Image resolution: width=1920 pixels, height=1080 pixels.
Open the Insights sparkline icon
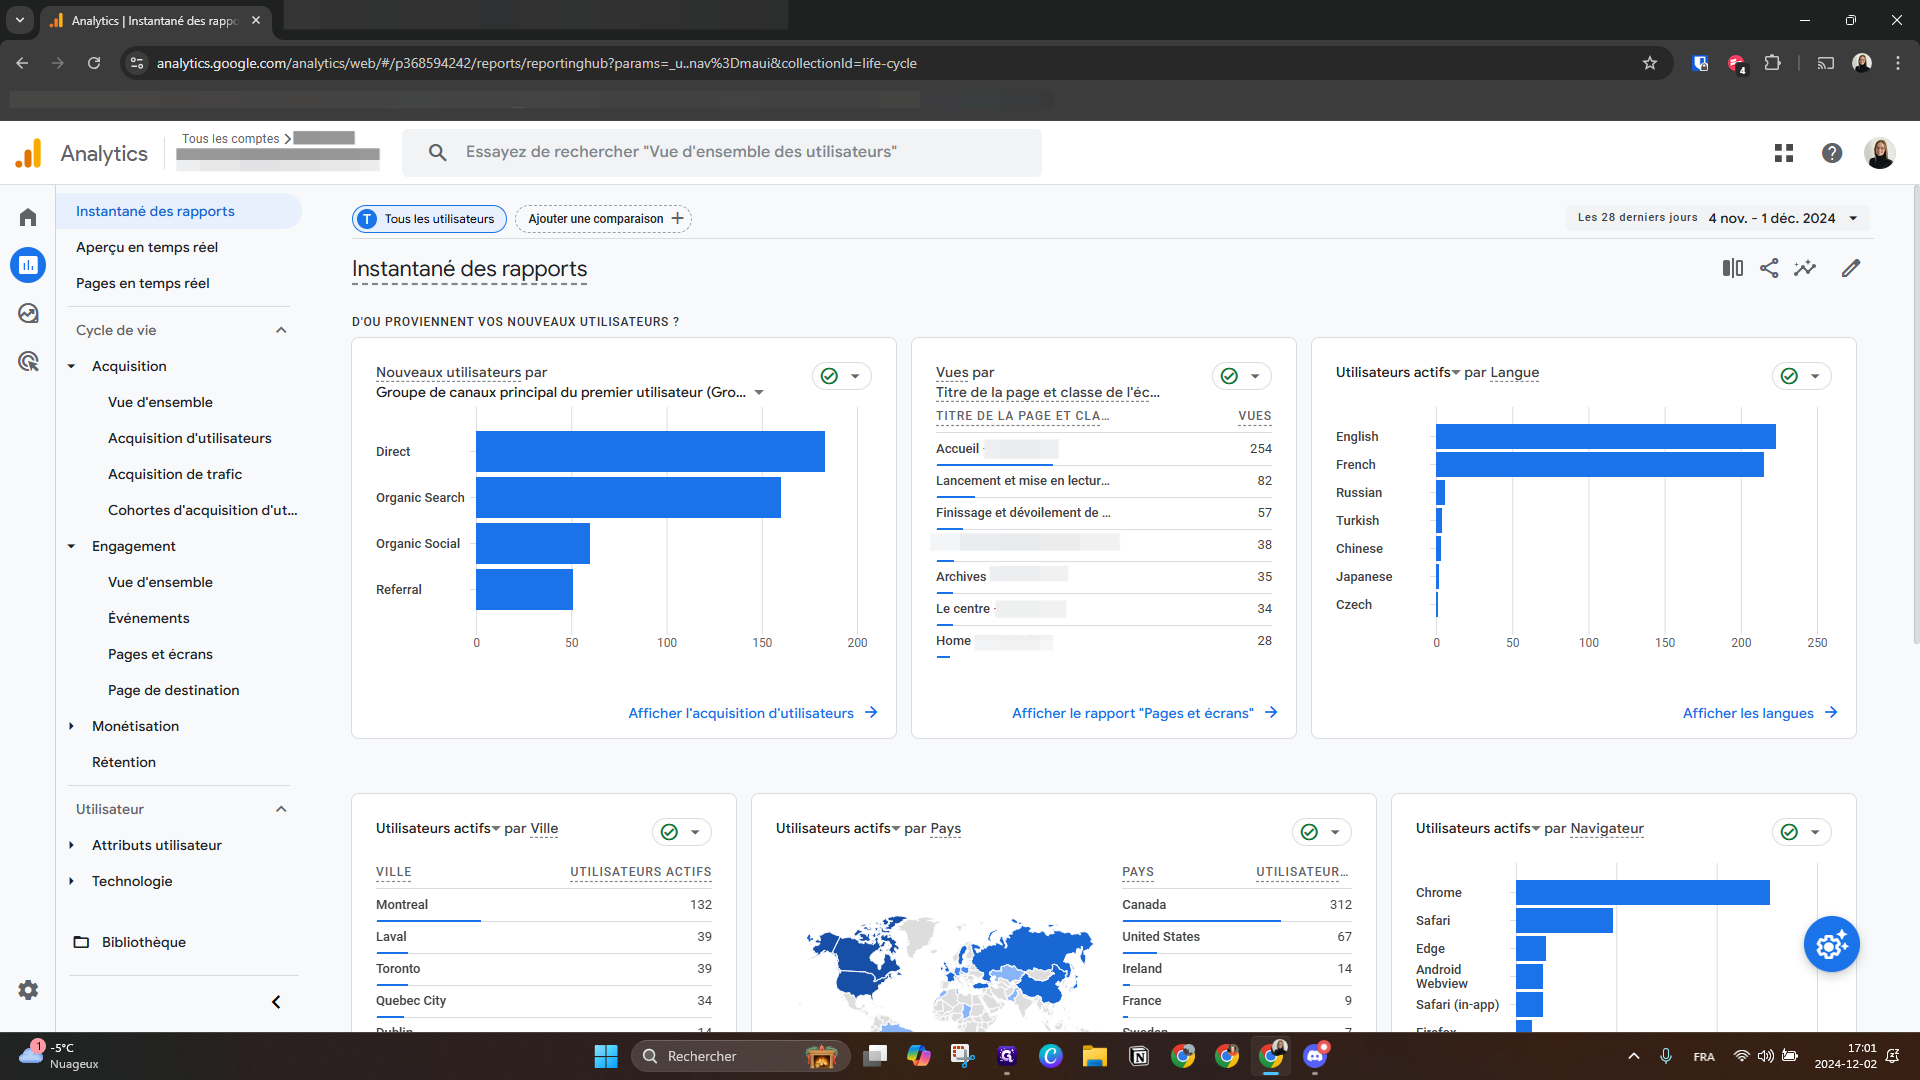pos(1805,268)
